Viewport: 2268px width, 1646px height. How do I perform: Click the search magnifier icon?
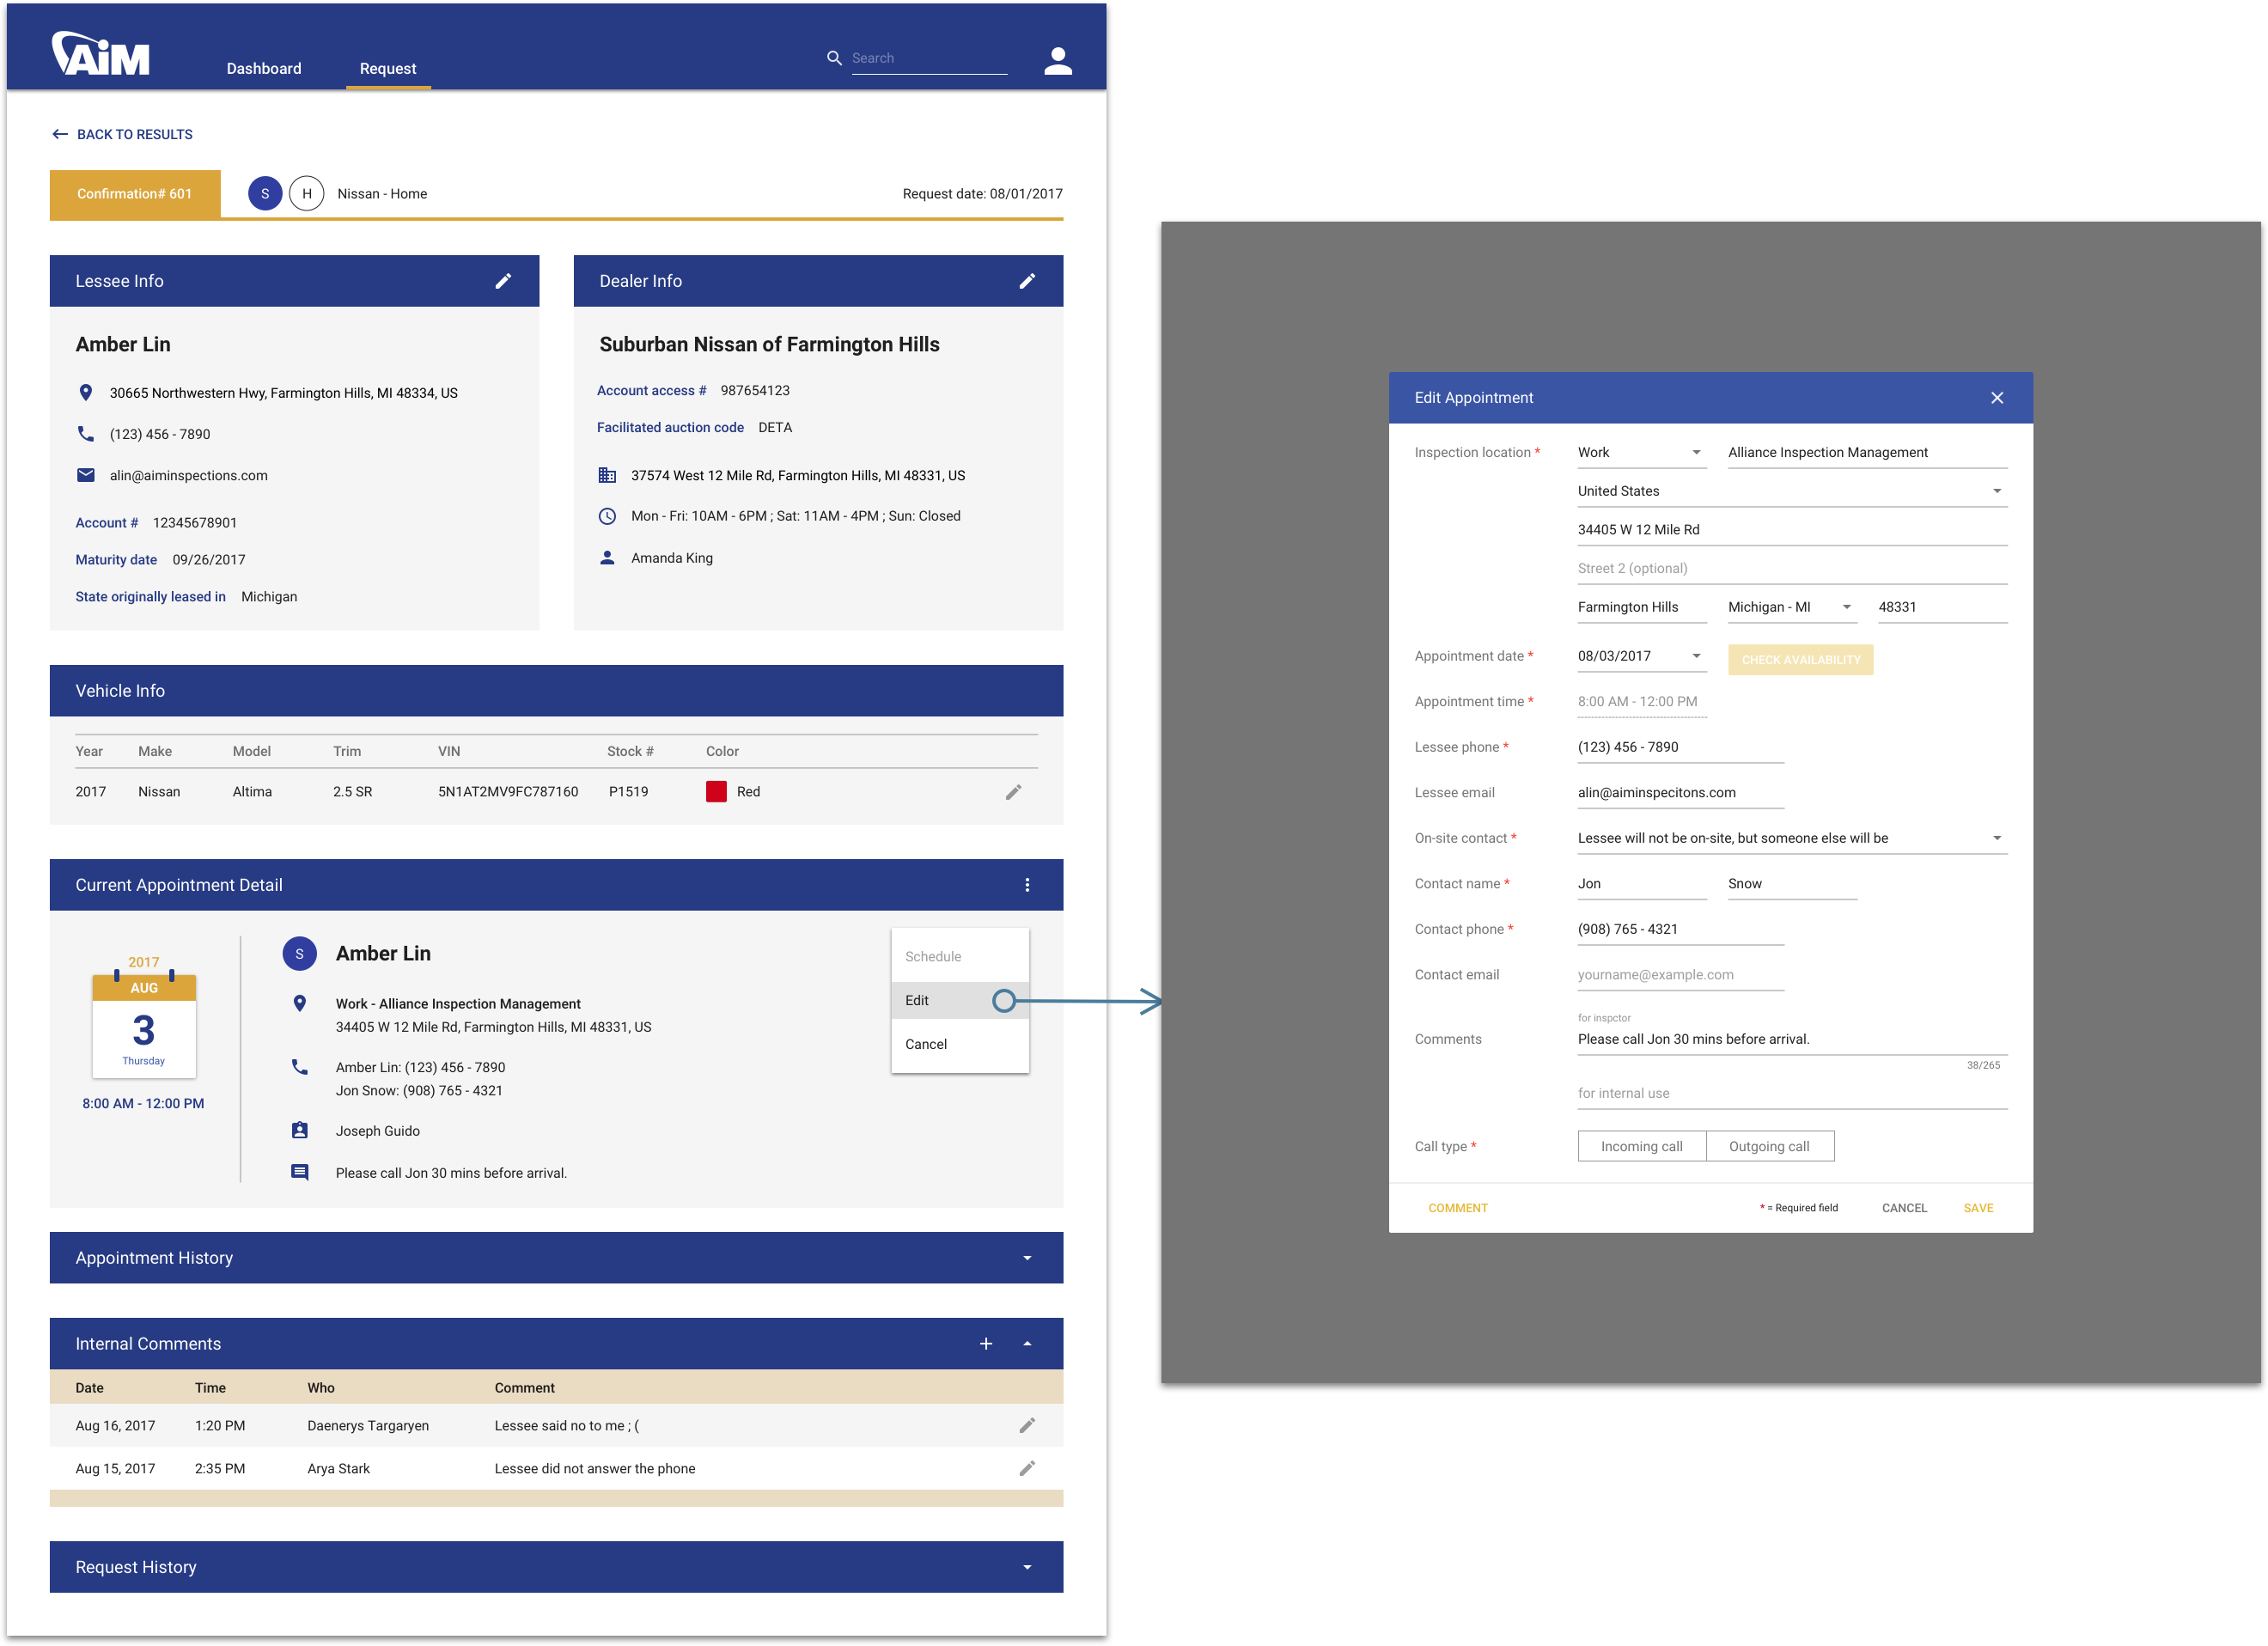pyautogui.click(x=834, y=58)
